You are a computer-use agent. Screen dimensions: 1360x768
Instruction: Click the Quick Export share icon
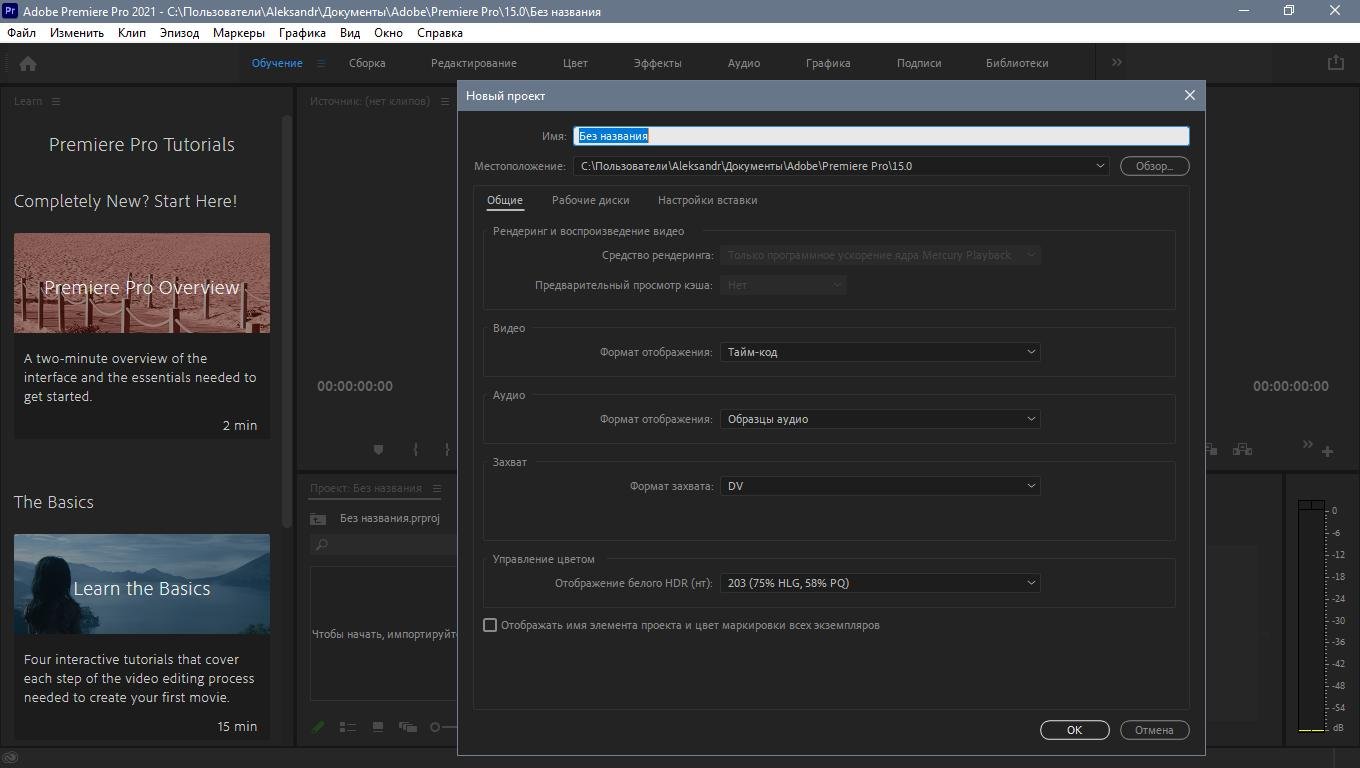click(1335, 62)
